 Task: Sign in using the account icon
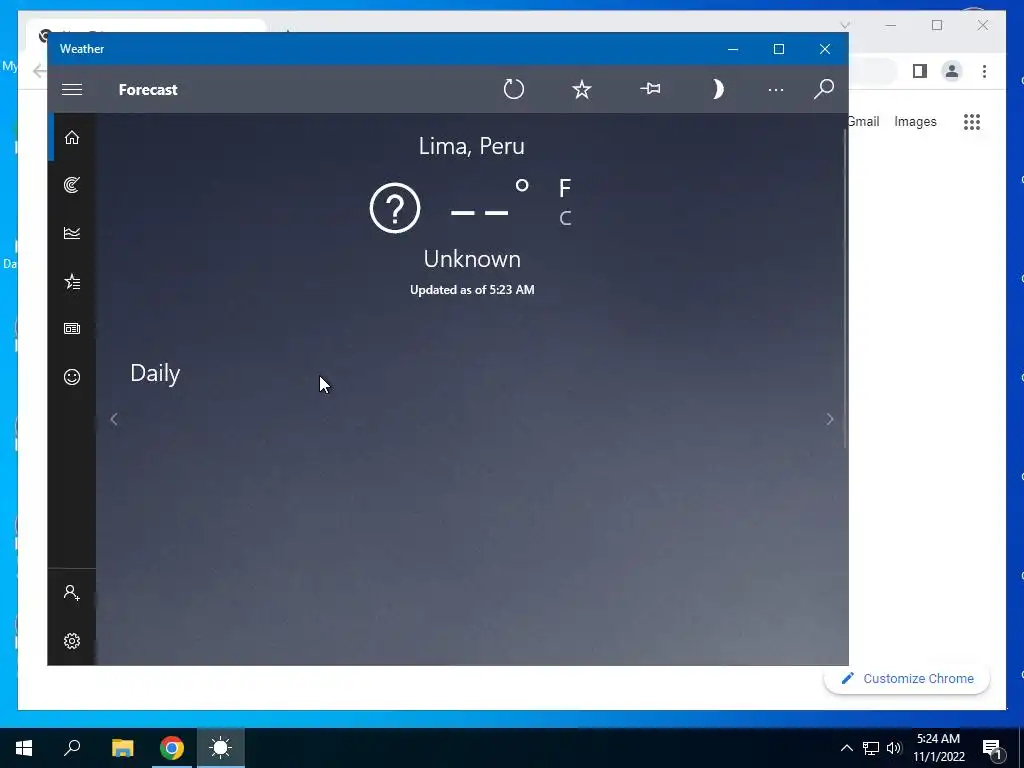72,592
